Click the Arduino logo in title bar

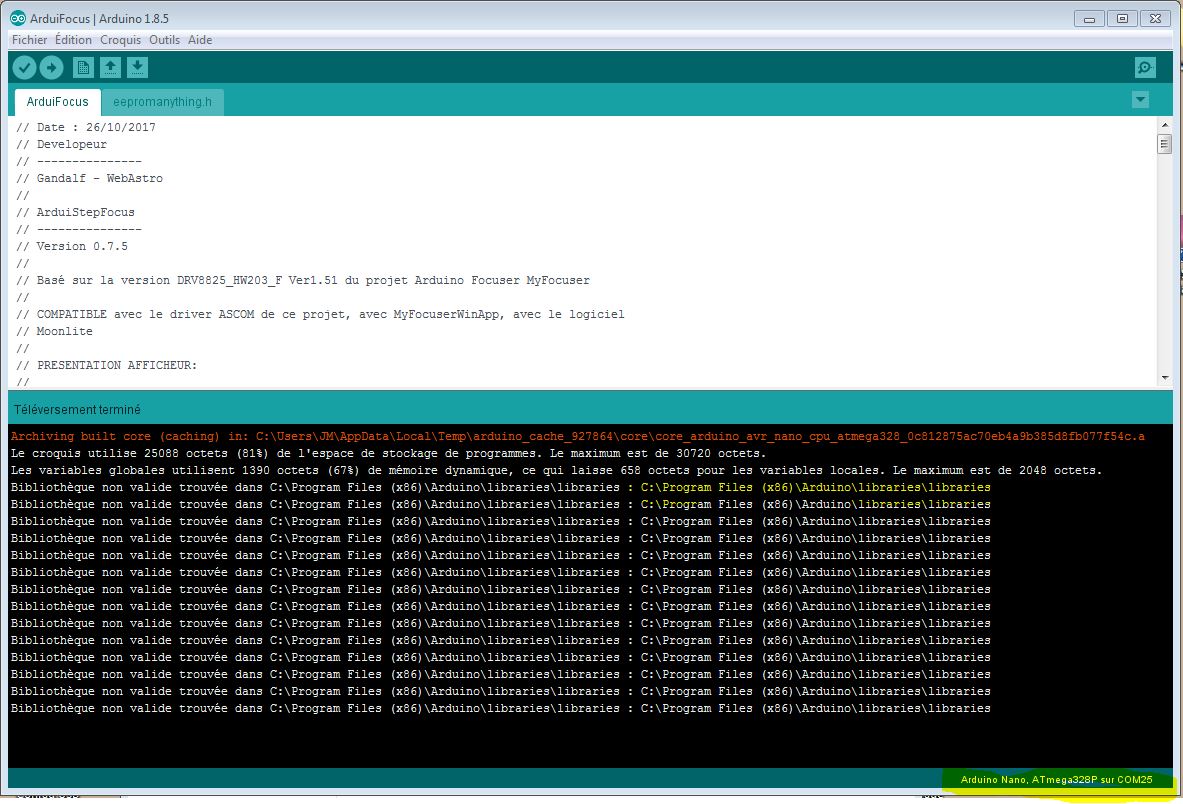coord(18,18)
